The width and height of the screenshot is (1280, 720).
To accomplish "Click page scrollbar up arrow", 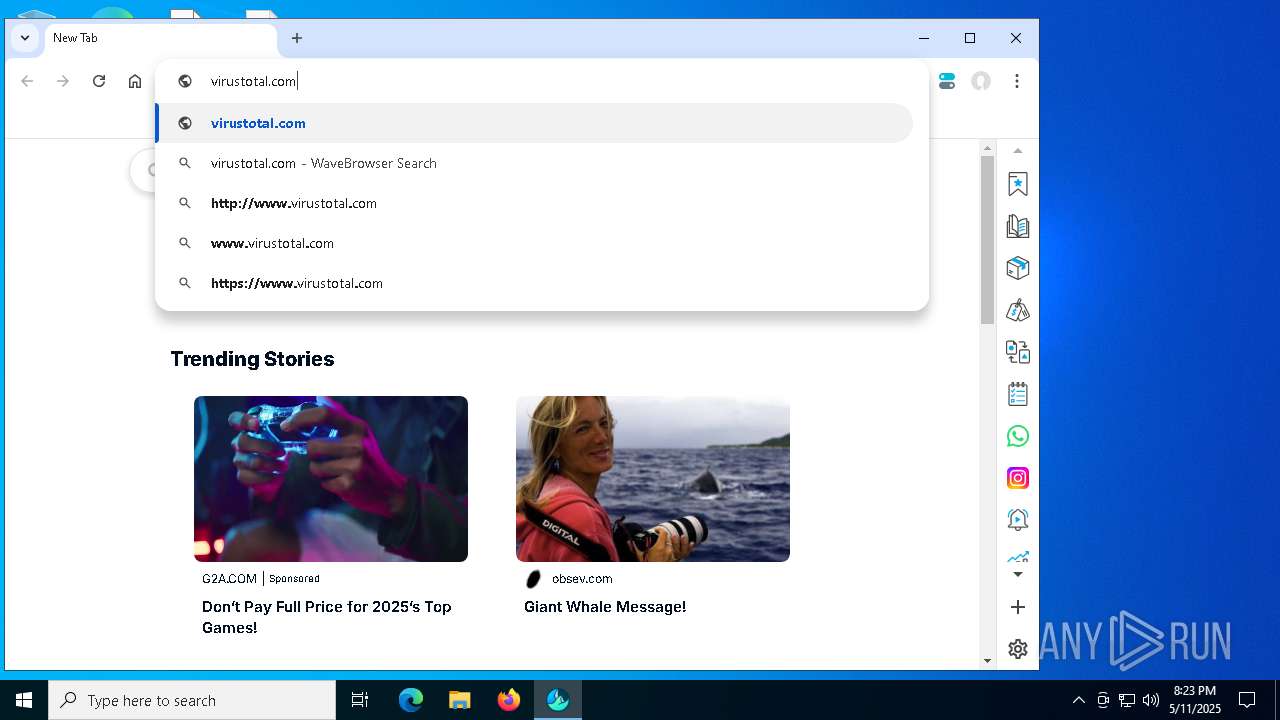I will click(987, 148).
